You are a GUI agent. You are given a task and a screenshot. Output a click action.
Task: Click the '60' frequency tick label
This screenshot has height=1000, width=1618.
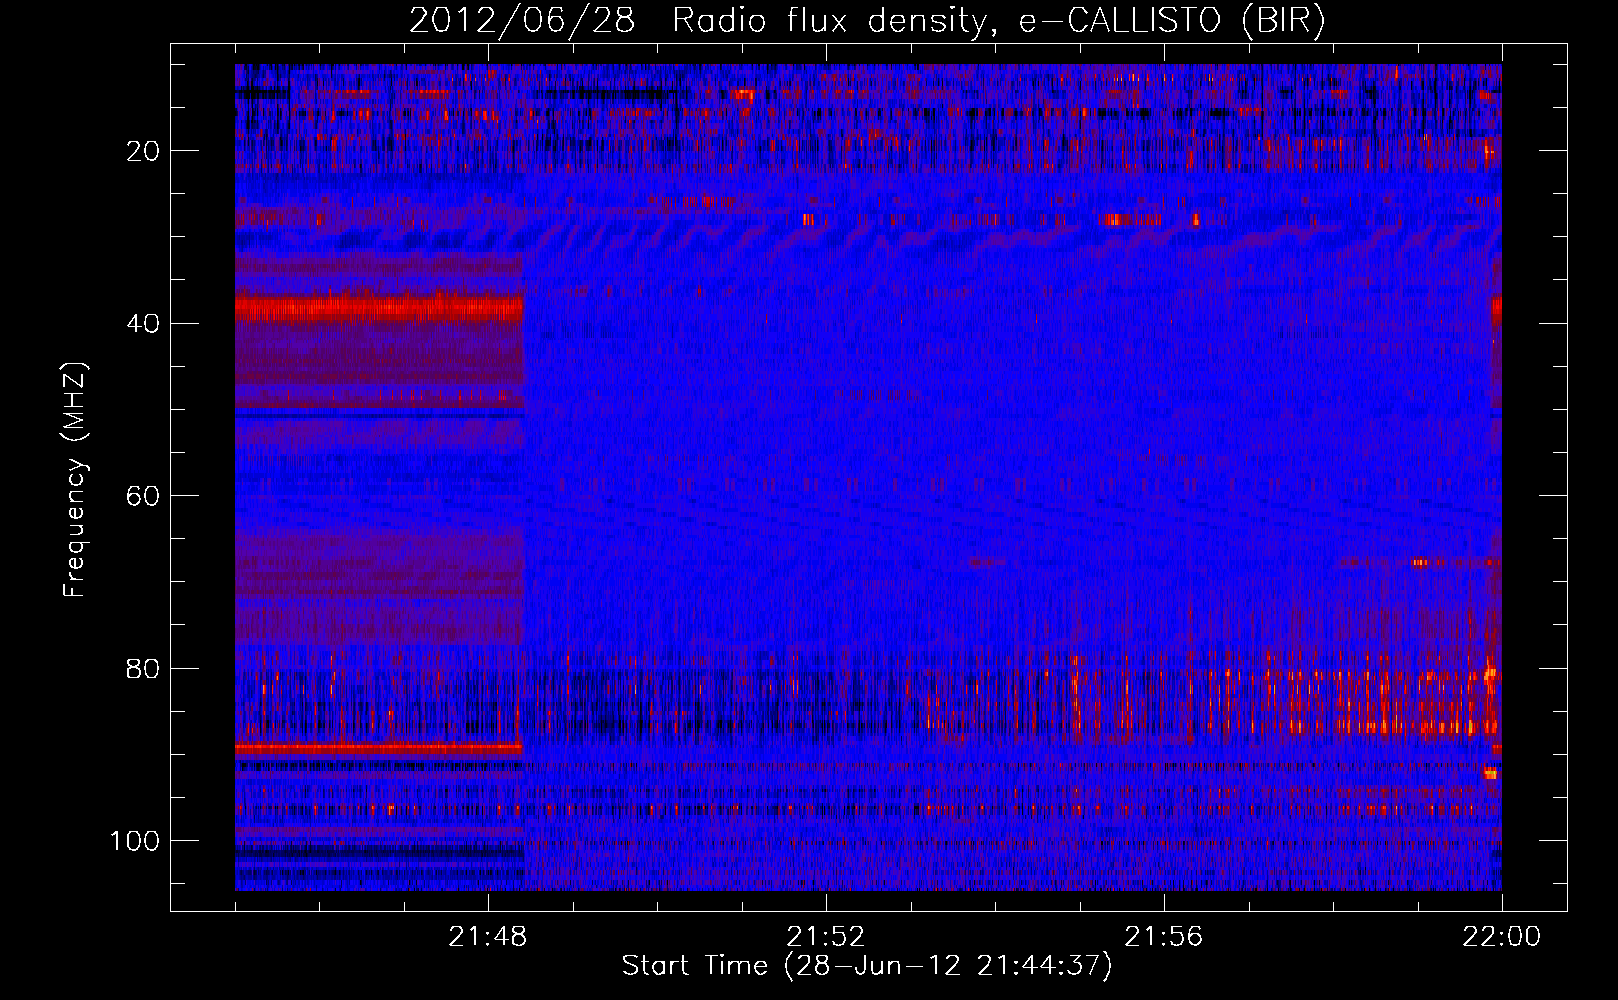pyautogui.click(x=143, y=496)
